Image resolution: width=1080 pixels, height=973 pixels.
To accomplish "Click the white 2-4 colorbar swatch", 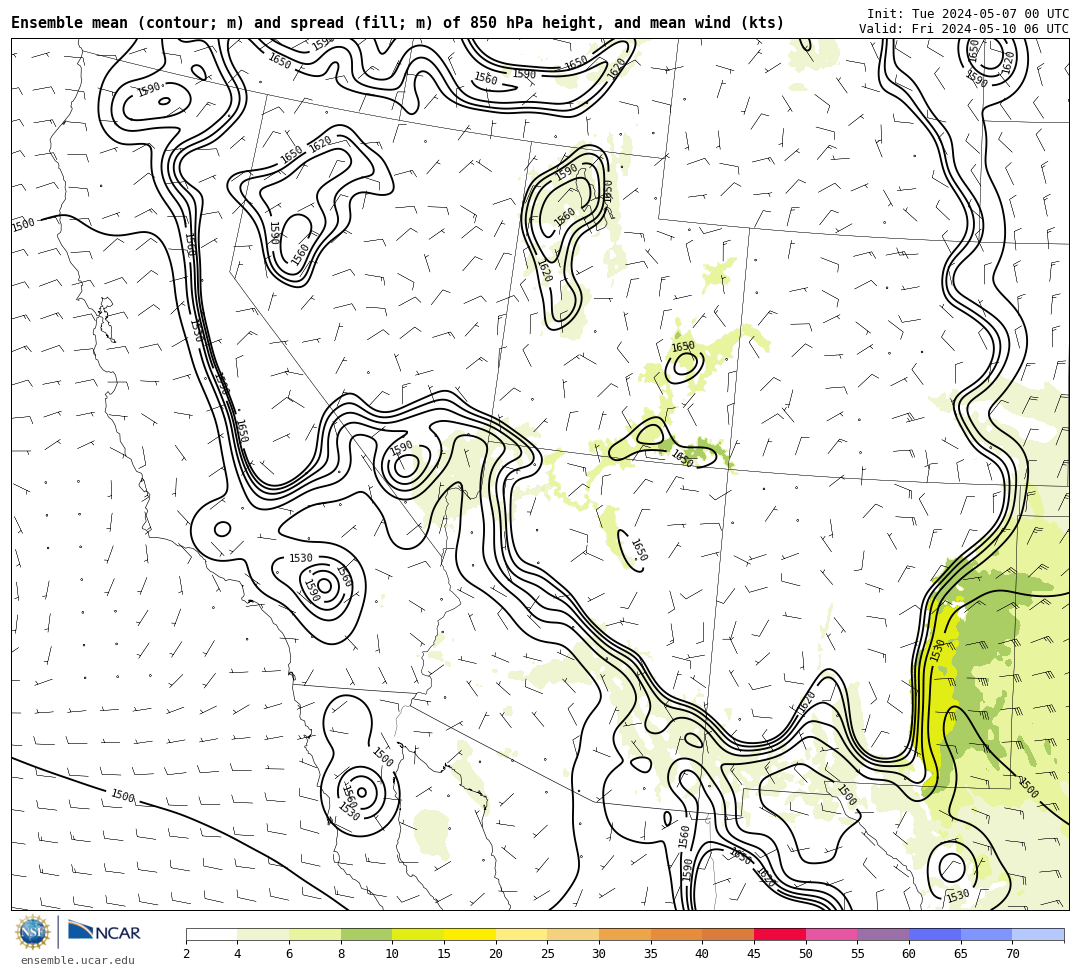I will tap(211, 934).
